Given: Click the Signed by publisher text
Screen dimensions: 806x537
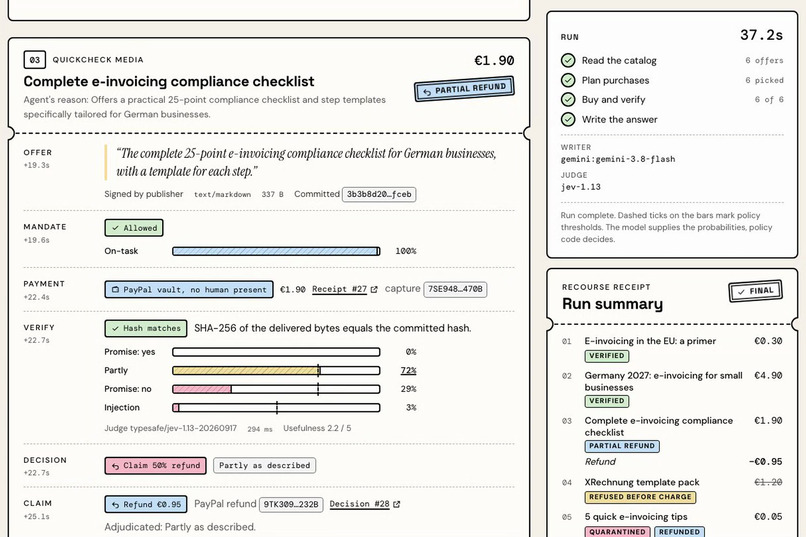Looking at the screenshot, I should [x=143, y=194].
